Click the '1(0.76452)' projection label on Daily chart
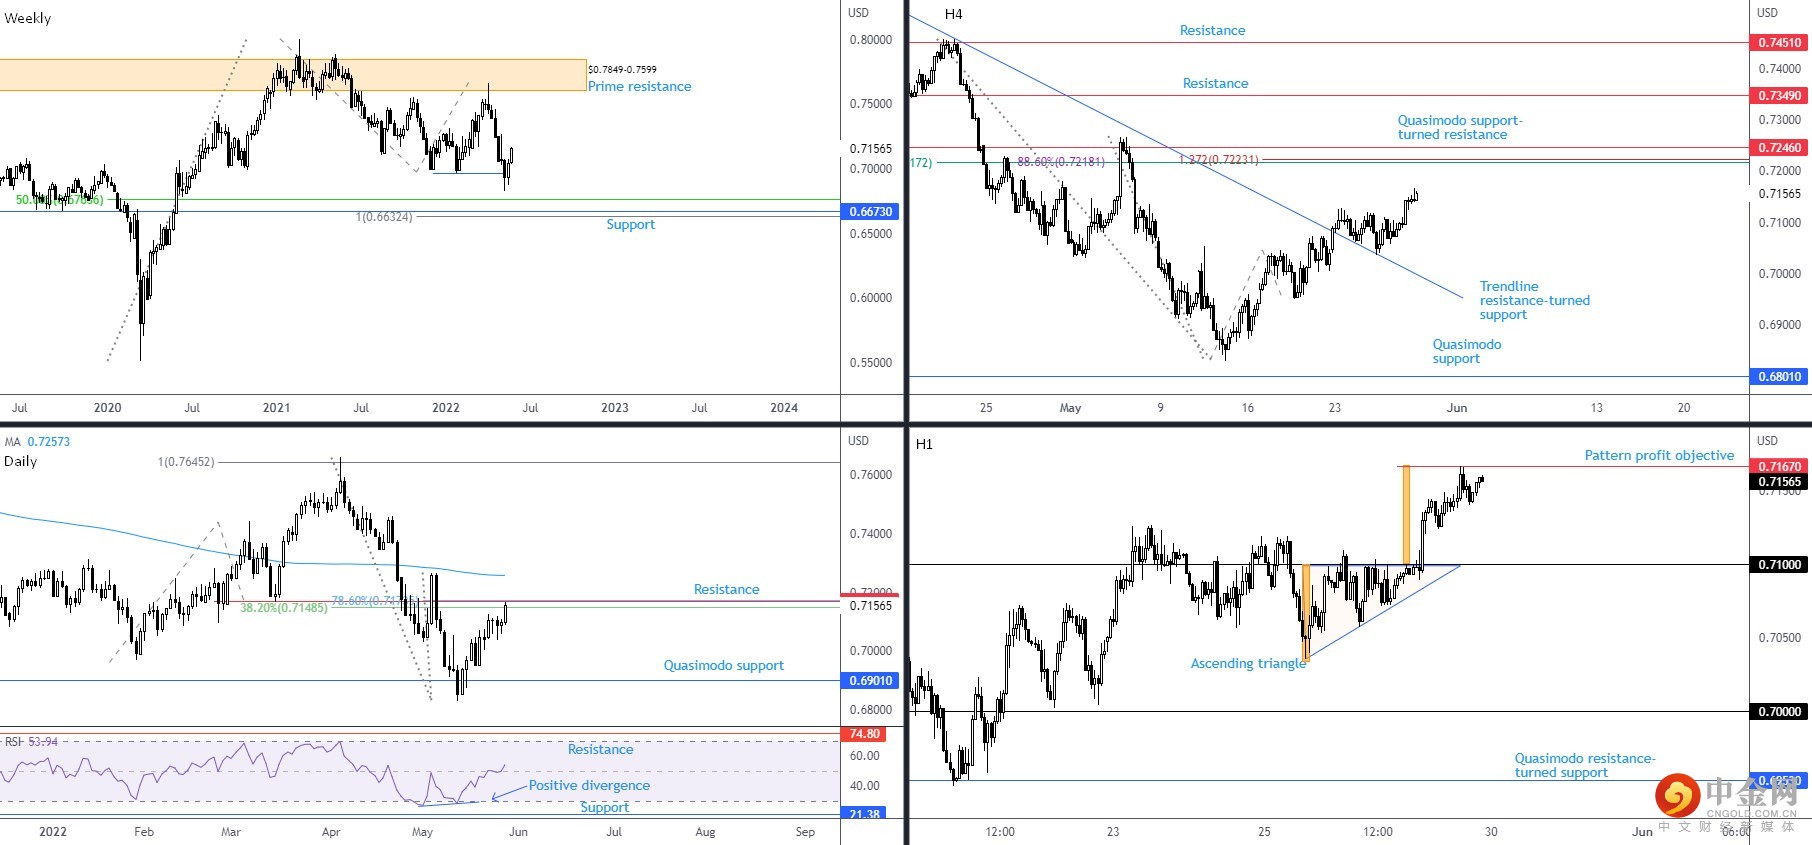The image size is (1812, 845). tap(185, 462)
